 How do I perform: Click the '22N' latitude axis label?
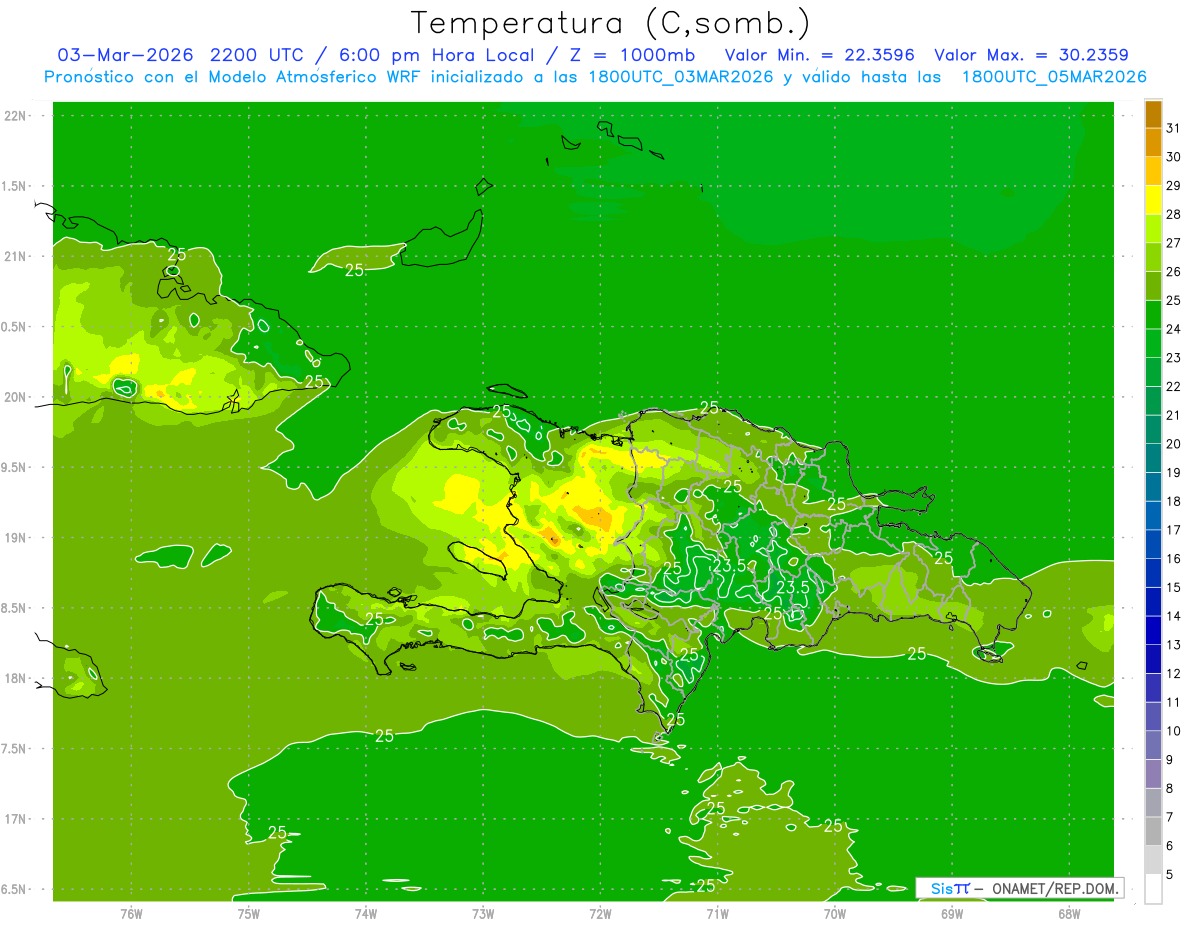[16, 116]
